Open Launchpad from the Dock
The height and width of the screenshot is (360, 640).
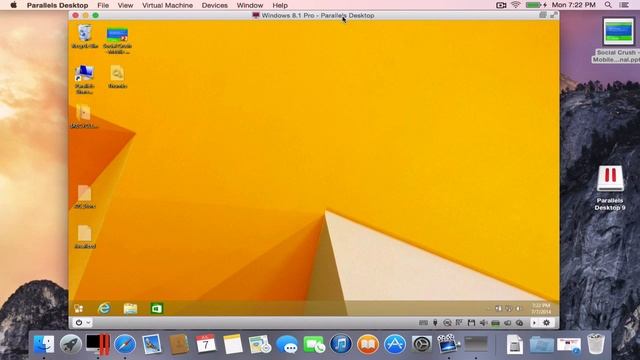[71, 344]
